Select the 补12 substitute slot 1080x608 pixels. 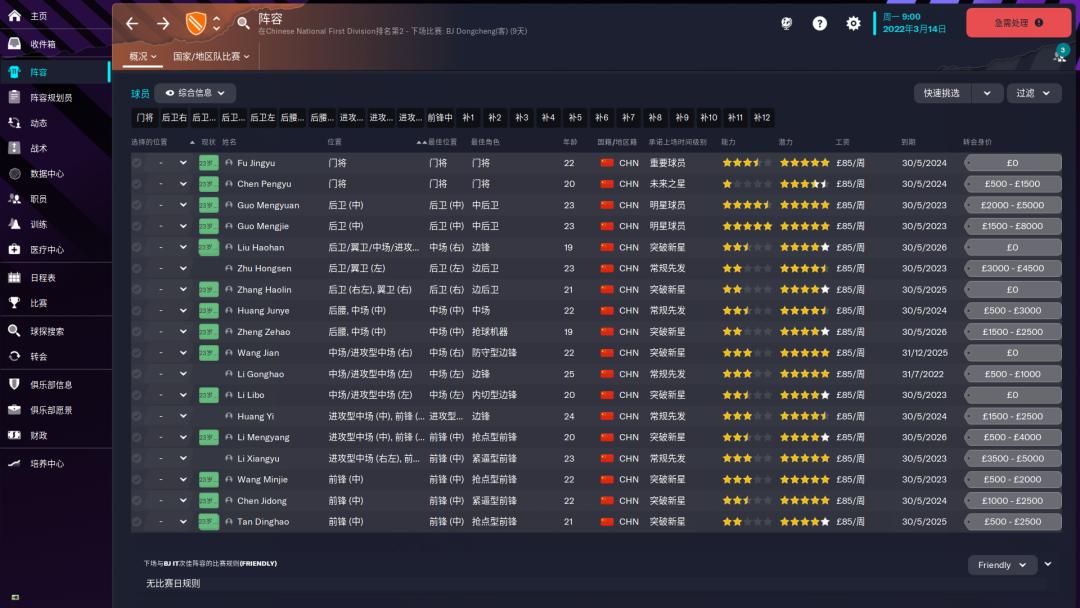[762, 118]
